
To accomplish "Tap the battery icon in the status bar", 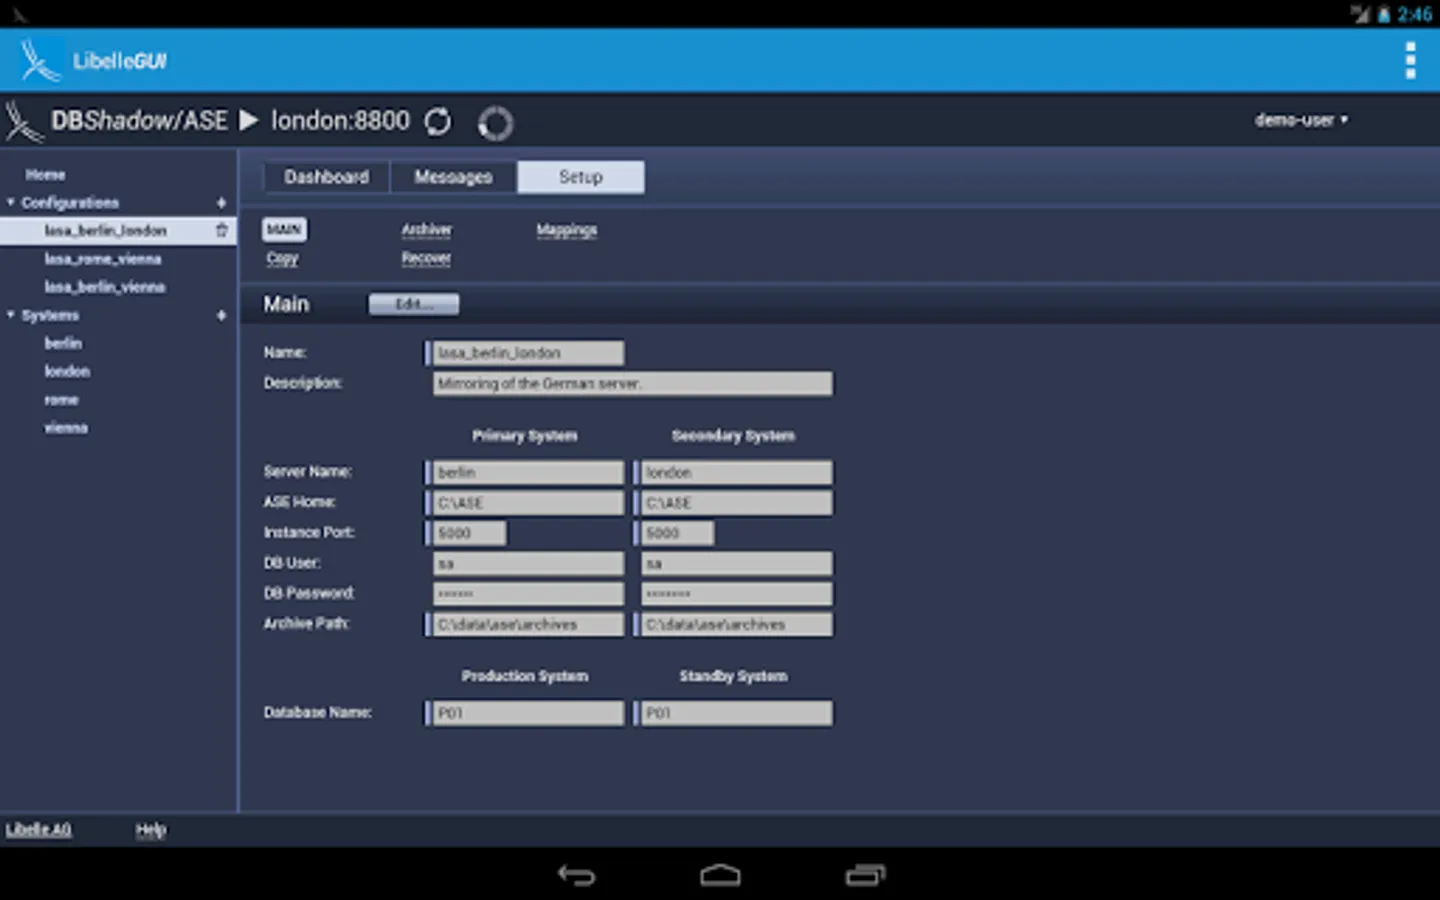I will (1384, 14).
